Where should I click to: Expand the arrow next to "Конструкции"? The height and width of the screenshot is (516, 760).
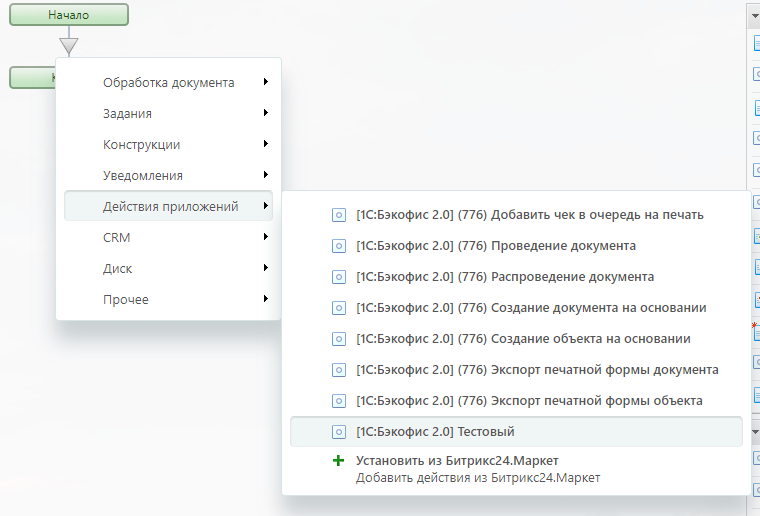click(x=266, y=143)
